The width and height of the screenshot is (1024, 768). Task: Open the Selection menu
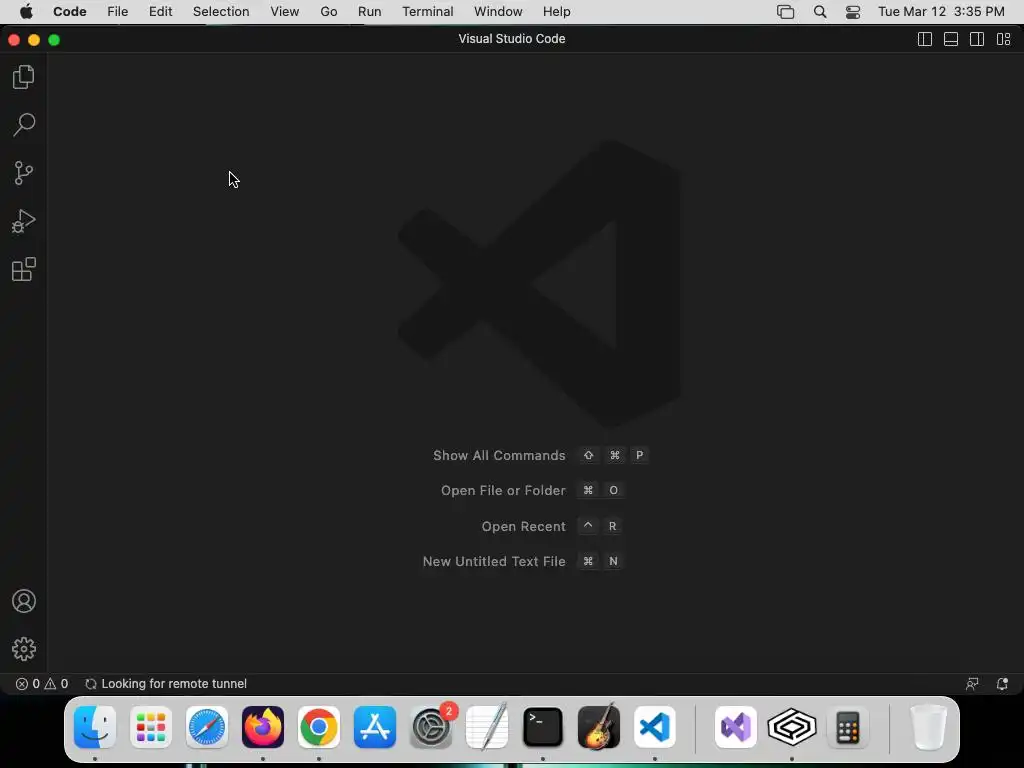[221, 12]
